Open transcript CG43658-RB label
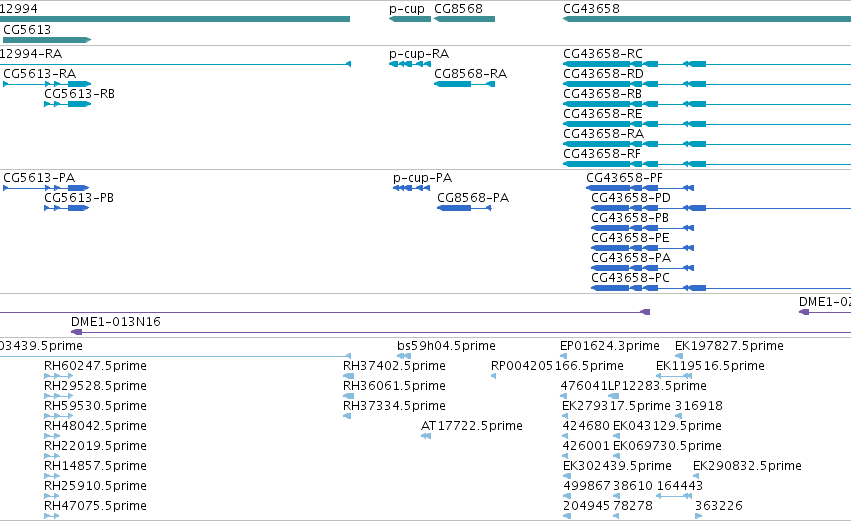This screenshot has width=851, height=521. pos(602,93)
